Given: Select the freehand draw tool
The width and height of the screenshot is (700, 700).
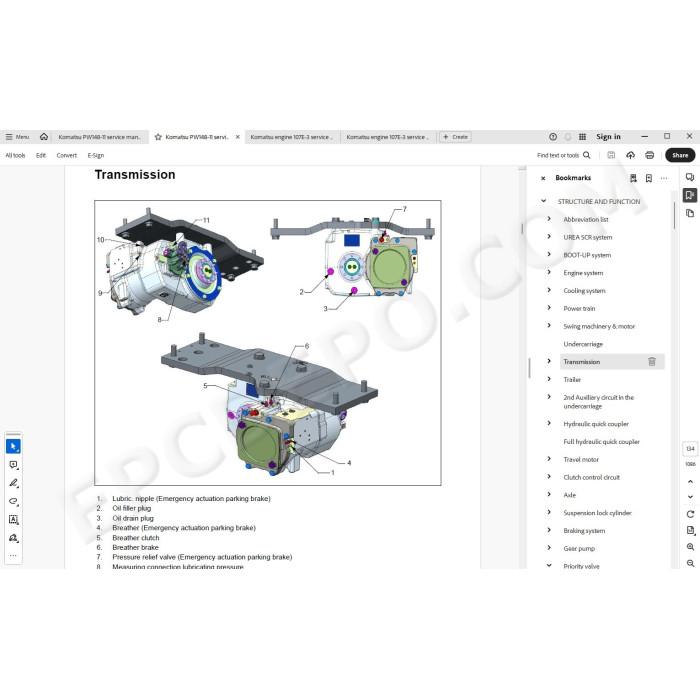Looking at the screenshot, I should [x=13, y=501].
